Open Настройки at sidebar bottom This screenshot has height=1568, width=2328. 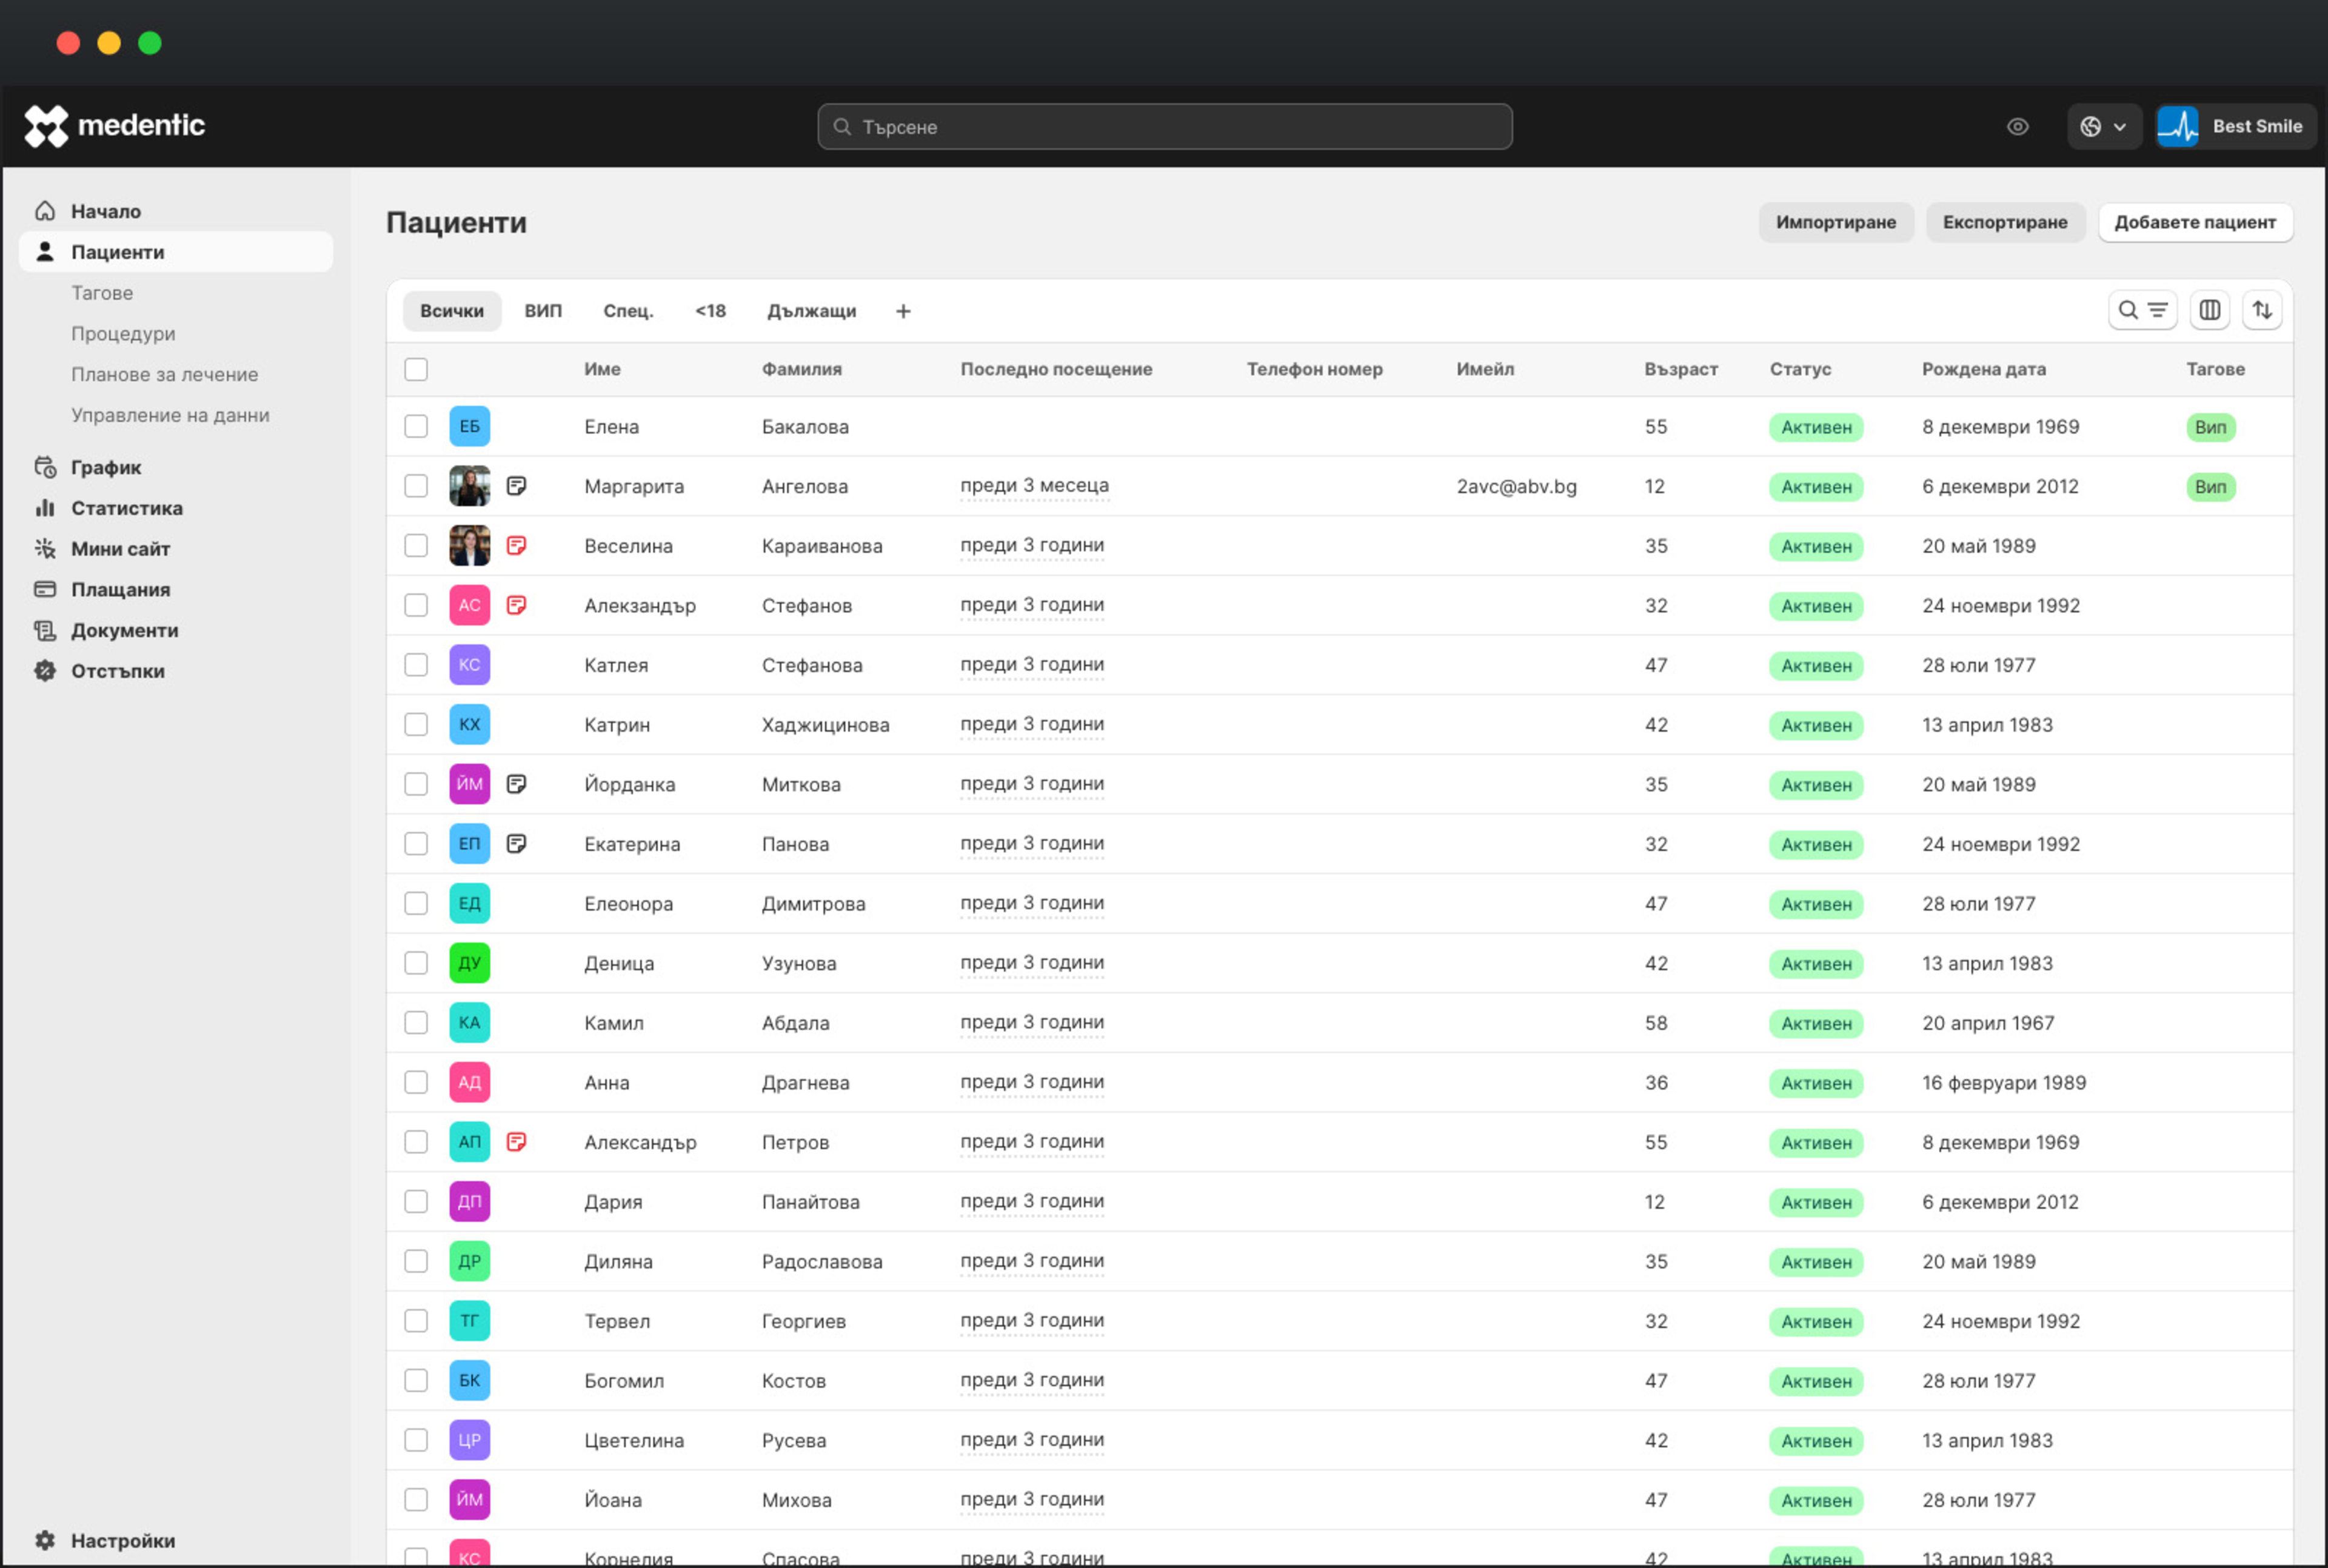click(122, 1540)
